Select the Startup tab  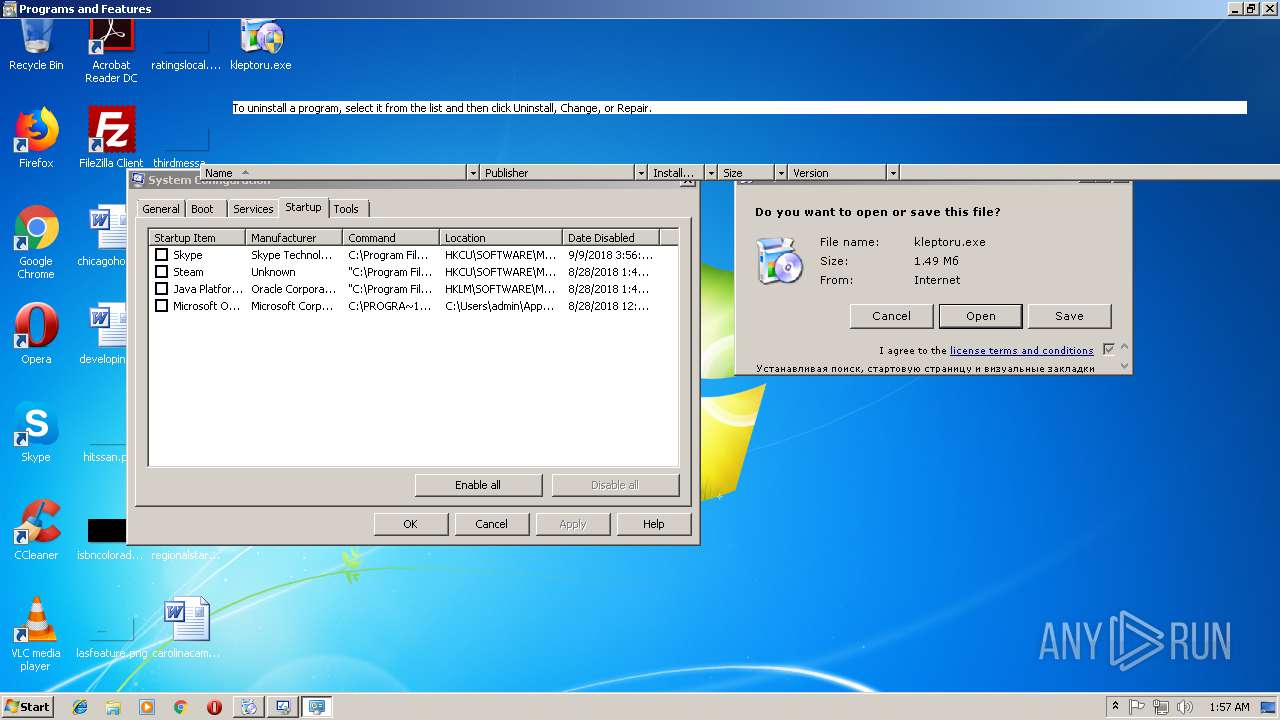(x=303, y=207)
